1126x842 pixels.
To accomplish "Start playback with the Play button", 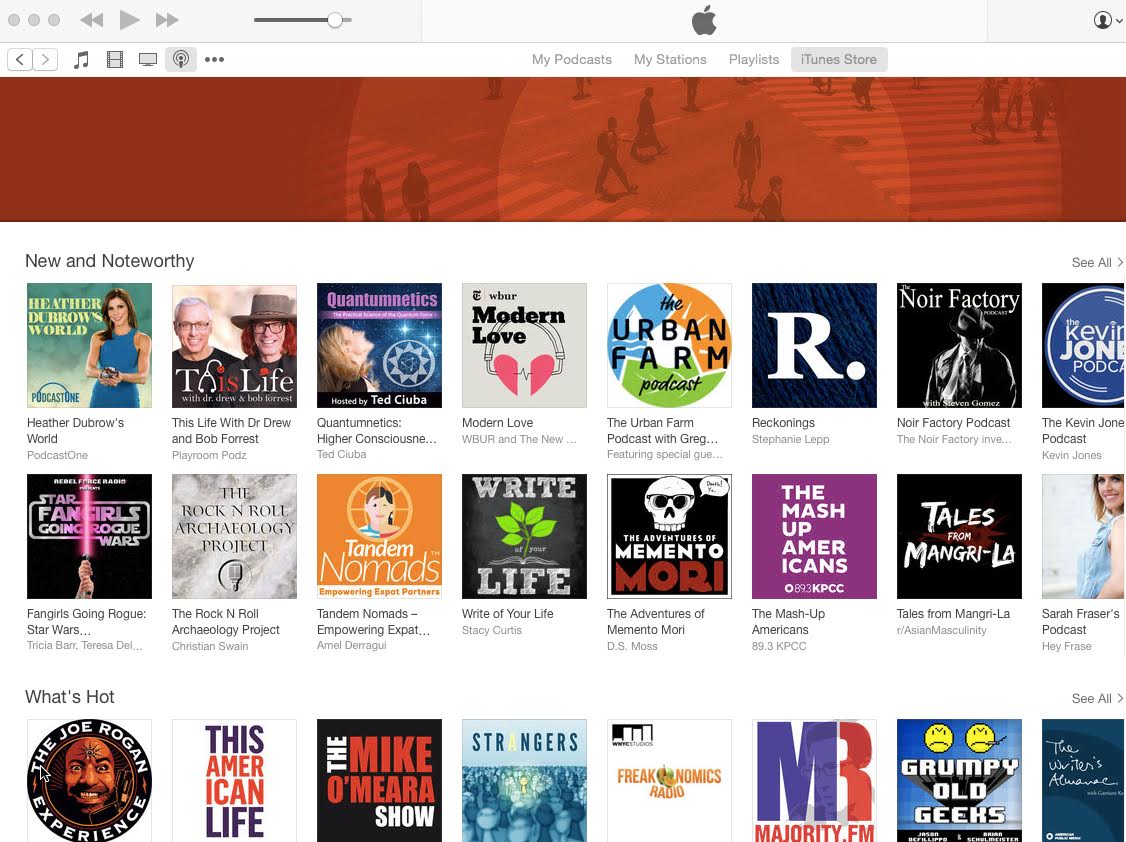I will coord(129,20).
